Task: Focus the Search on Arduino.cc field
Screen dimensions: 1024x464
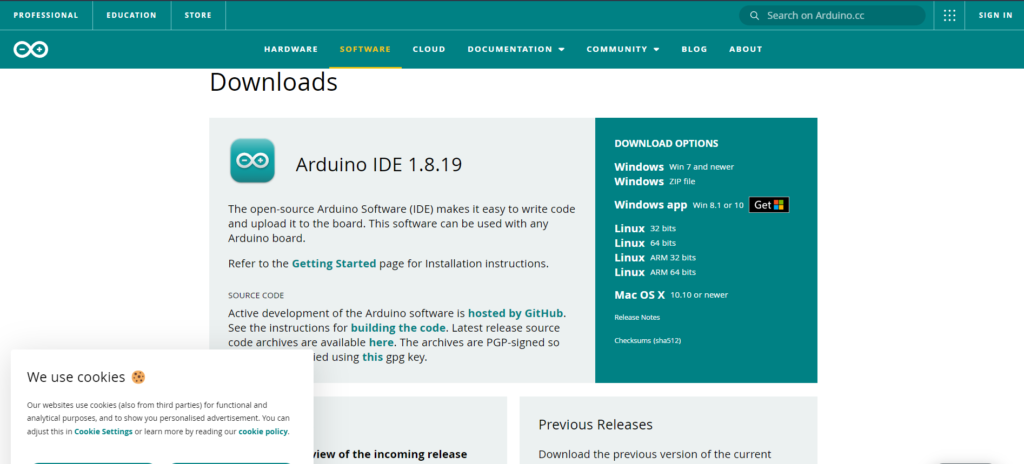Action: pyautogui.click(x=832, y=15)
